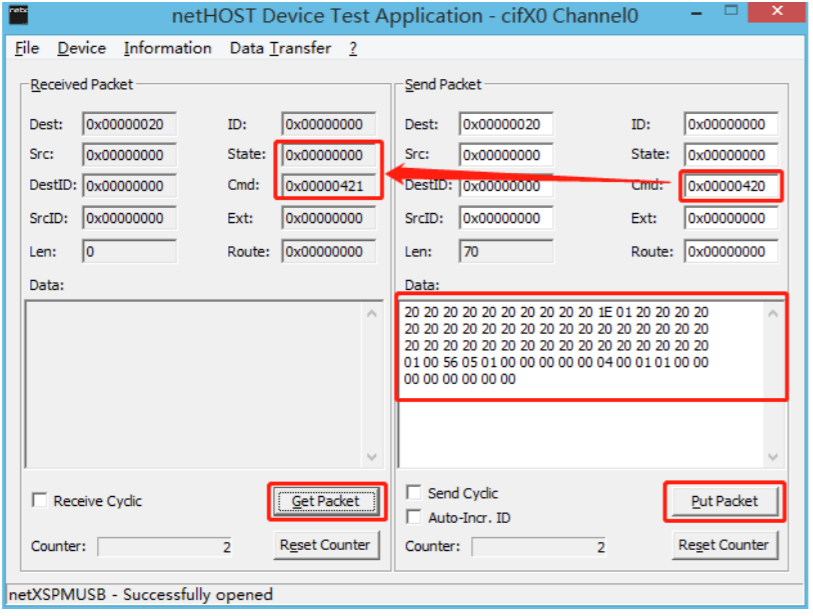
Task: Click Send Packet State input field
Action: [731, 155]
